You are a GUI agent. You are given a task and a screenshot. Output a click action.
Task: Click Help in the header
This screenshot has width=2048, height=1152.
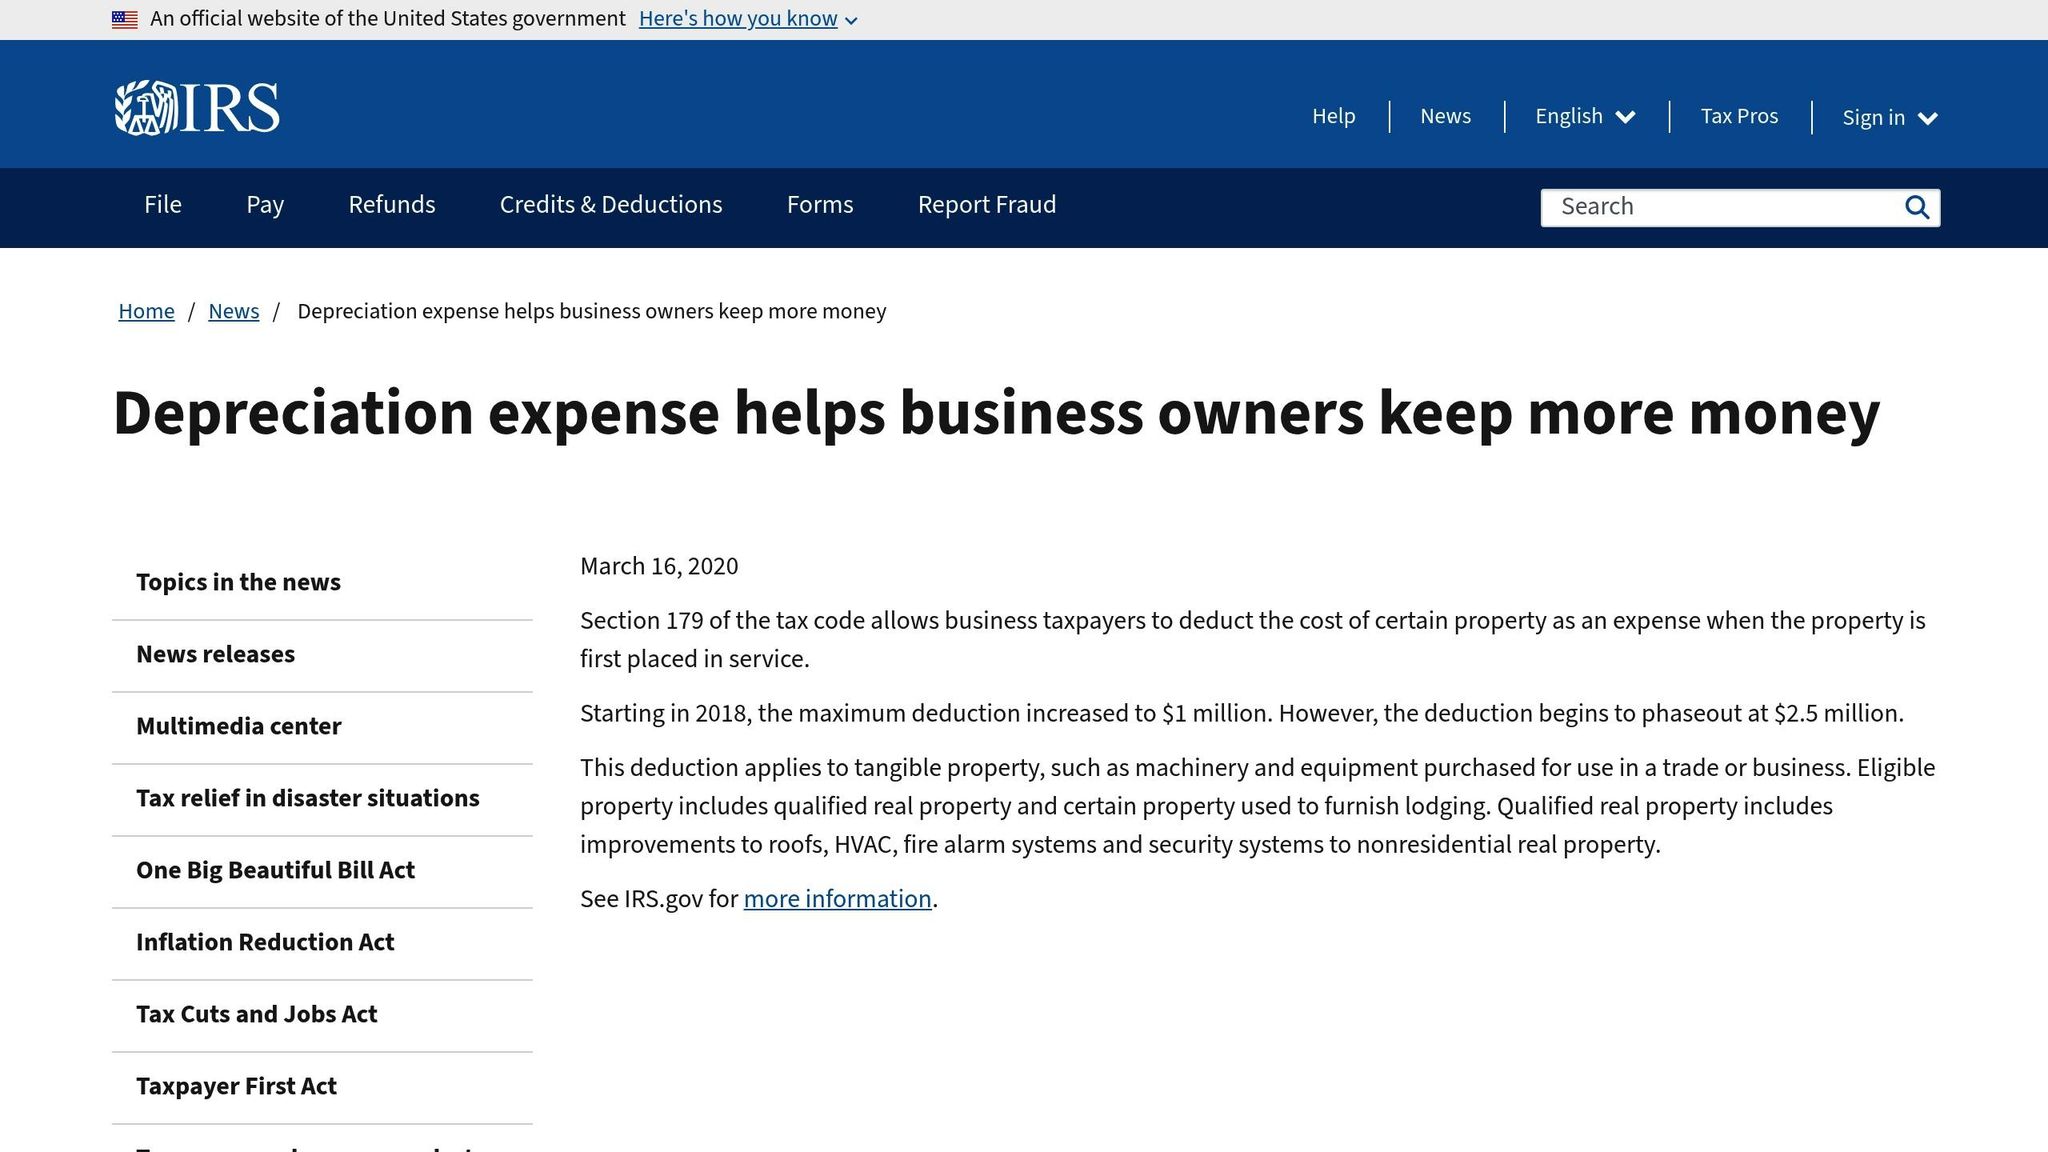click(x=1333, y=117)
